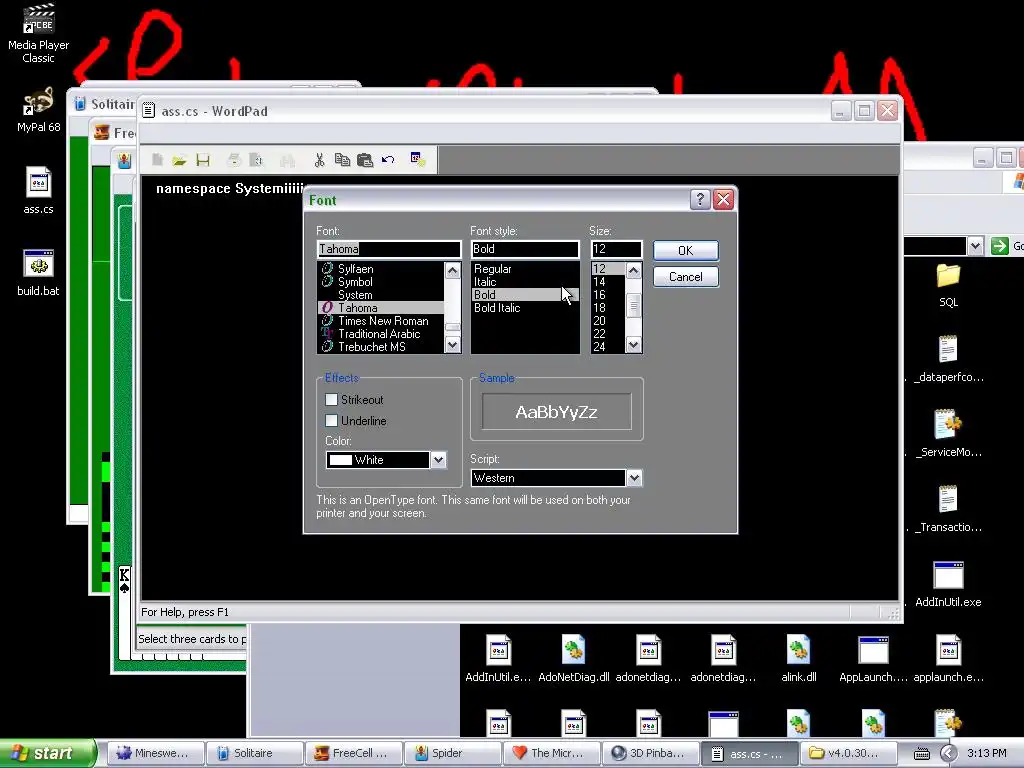Viewport: 1024px width, 768px height.
Task: Select the _ServiceMo... file icon
Action: click(948, 434)
